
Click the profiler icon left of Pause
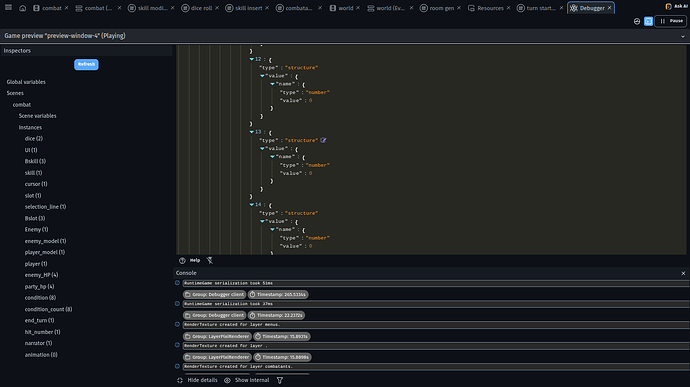tap(637, 21)
